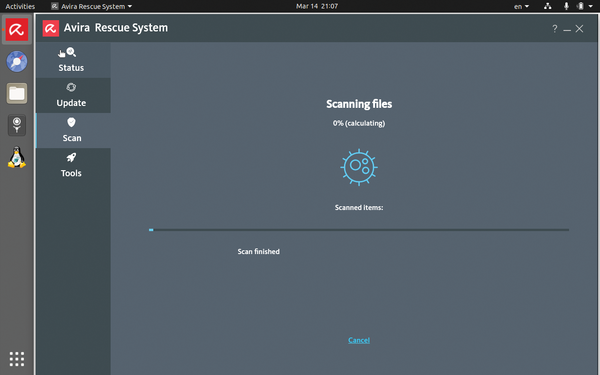
Task: Click the network status icon
Action: coord(548,6)
